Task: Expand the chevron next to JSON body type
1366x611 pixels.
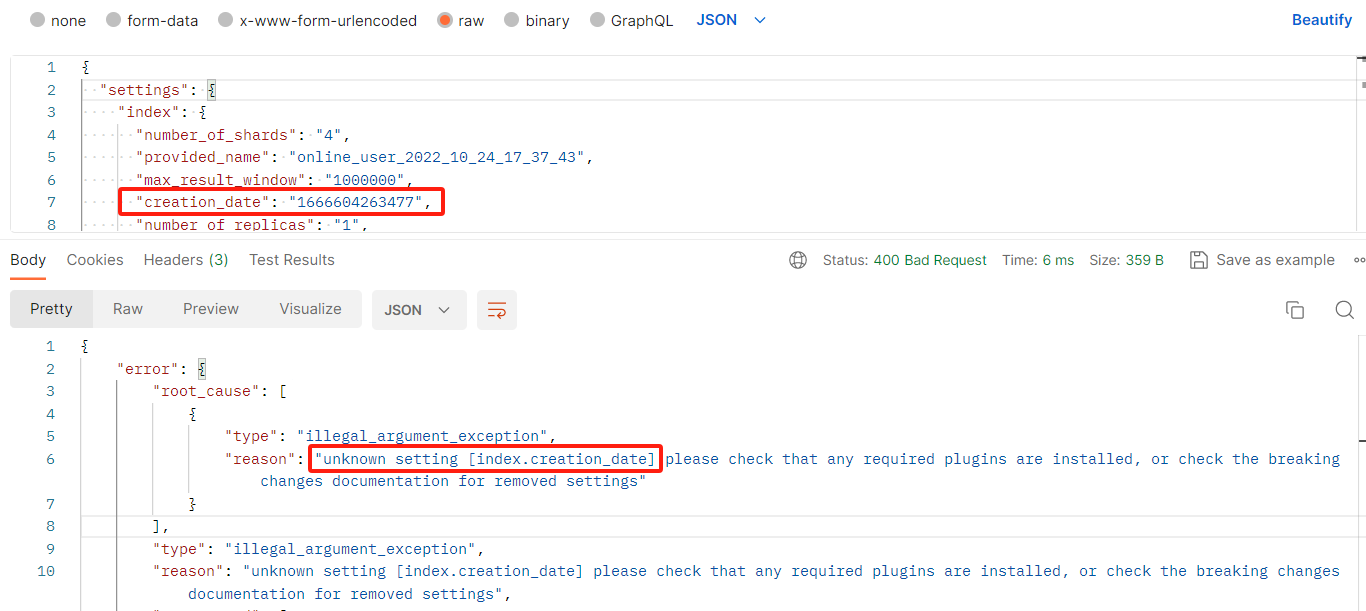Action: pos(759,20)
